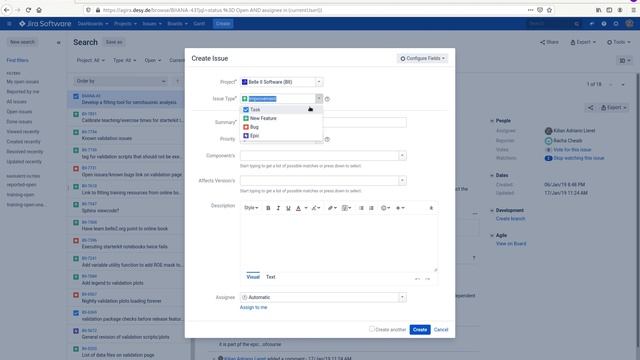
Task: Open Style dropdown in description editor
Action: tap(251, 208)
